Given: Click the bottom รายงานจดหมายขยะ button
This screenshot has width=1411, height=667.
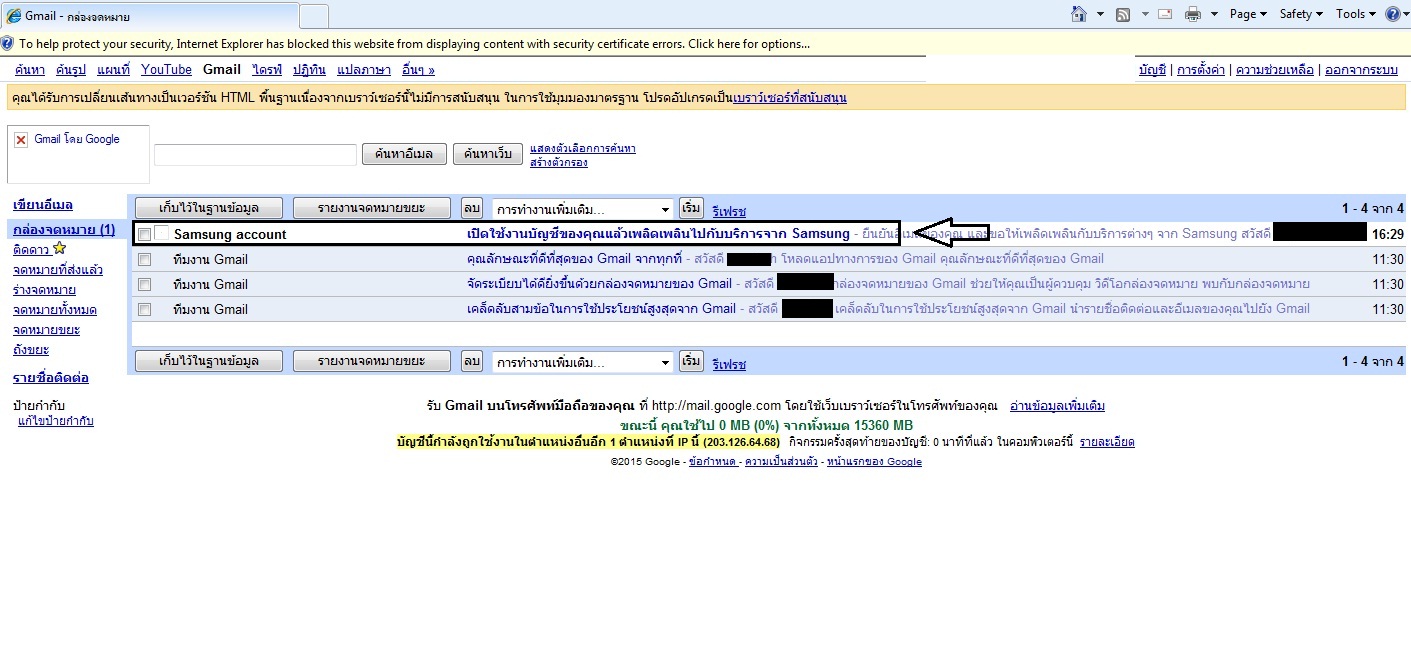Looking at the screenshot, I should (374, 361).
